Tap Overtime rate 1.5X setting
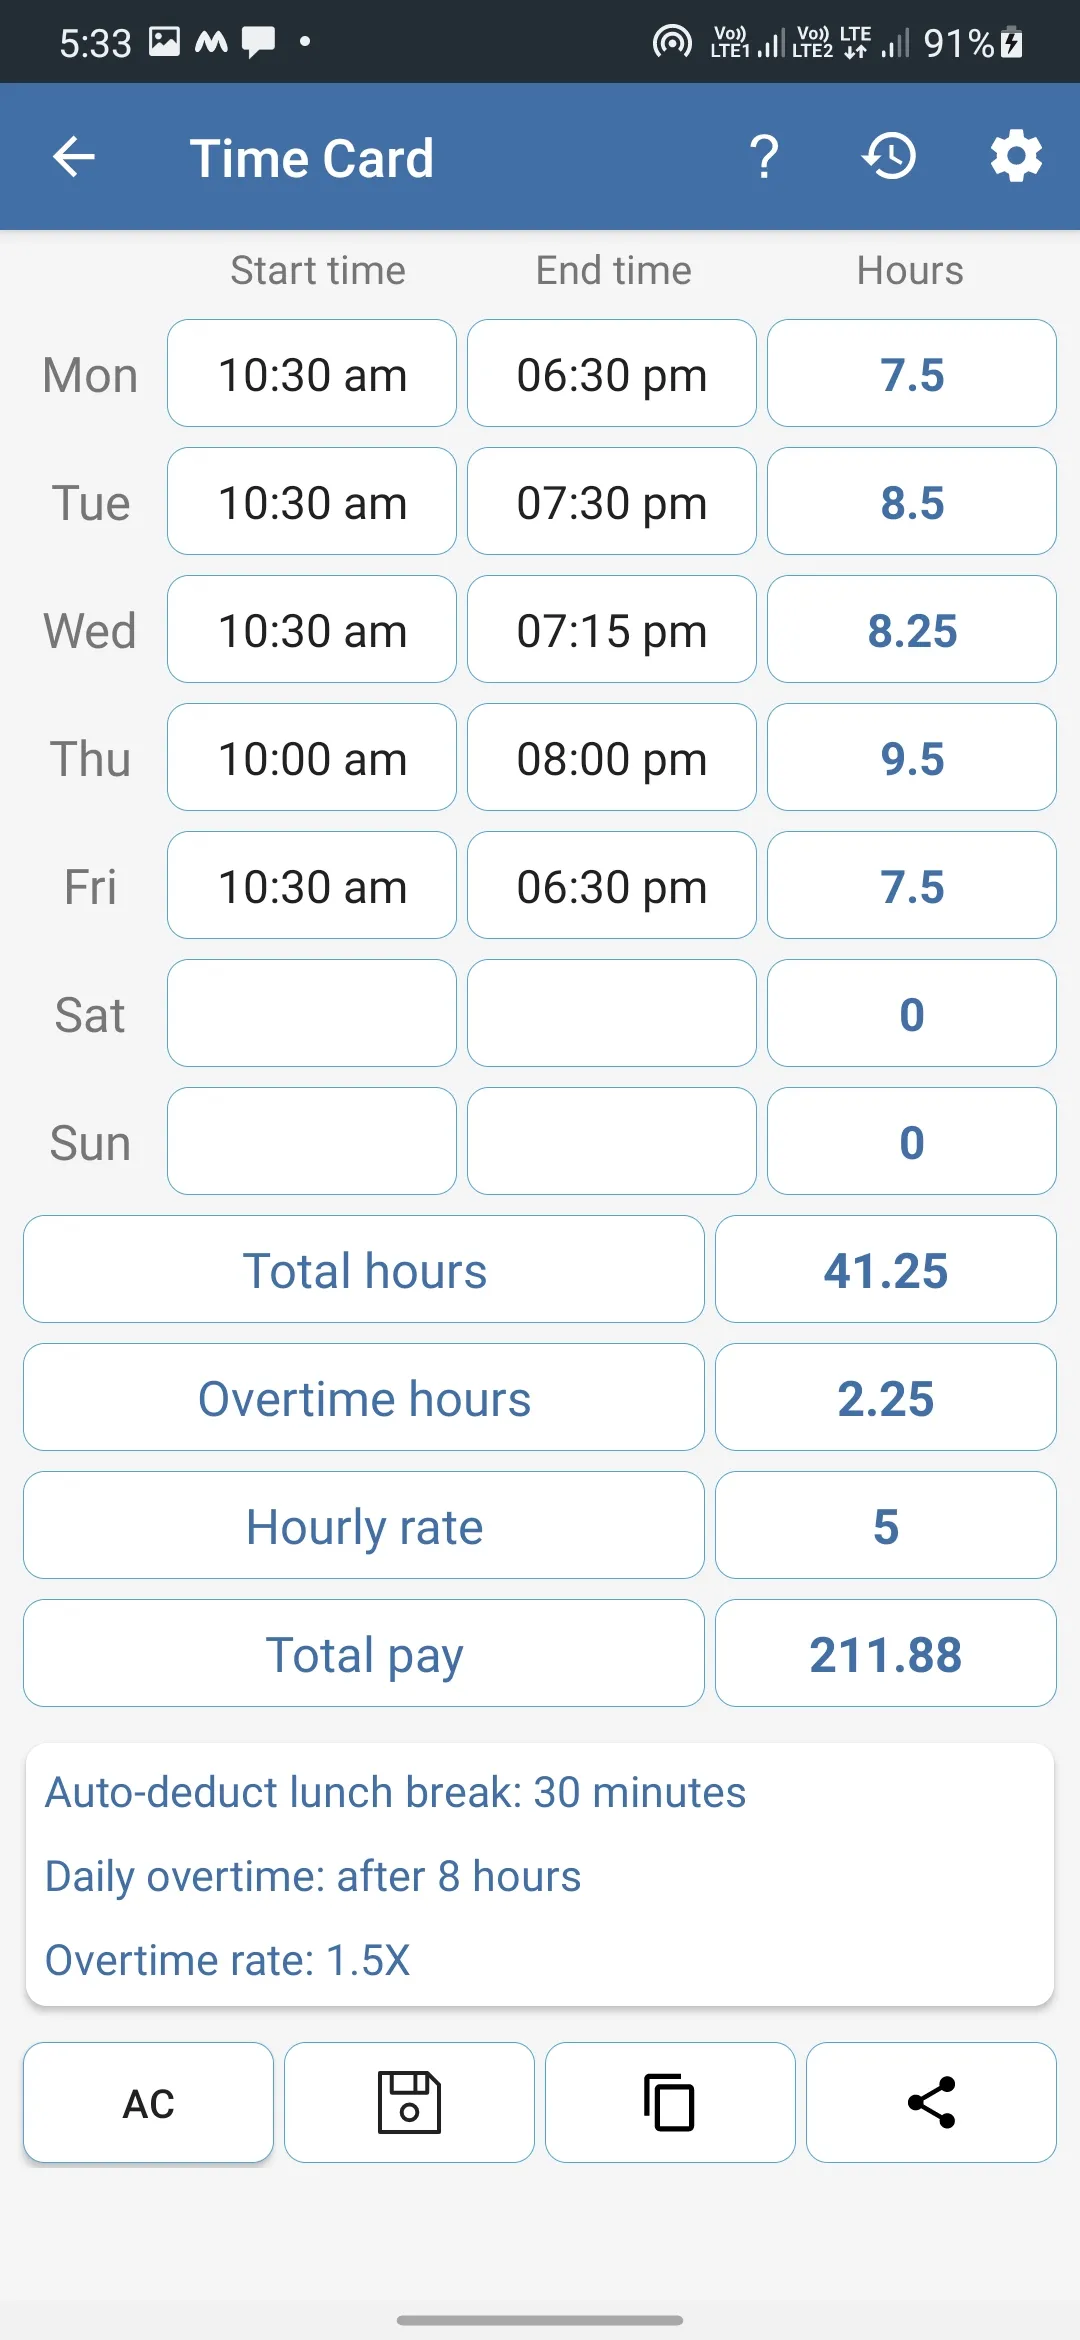The width and height of the screenshot is (1080, 2340). [228, 1960]
